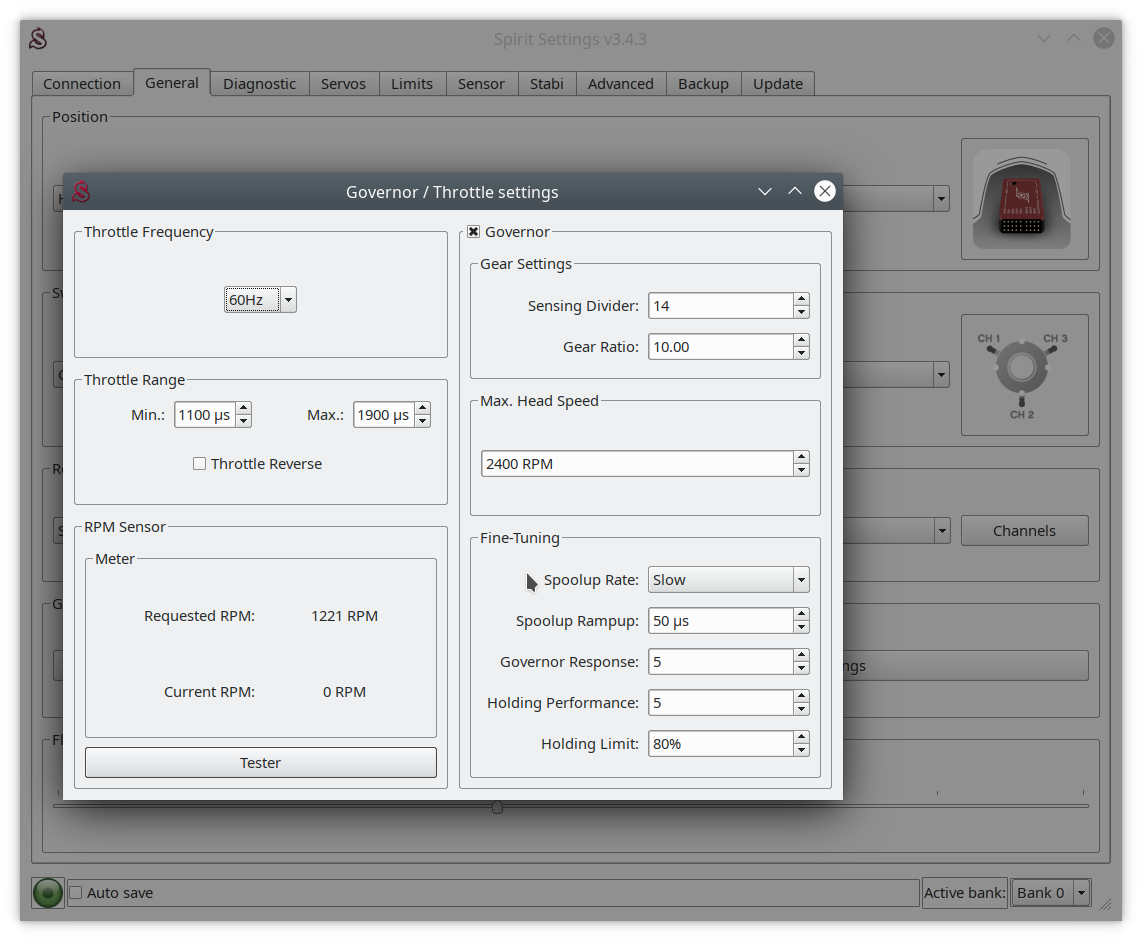The width and height of the screenshot is (1142, 941).
Task: Switch to the Diagnostic tab
Action: (x=259, y=84)
